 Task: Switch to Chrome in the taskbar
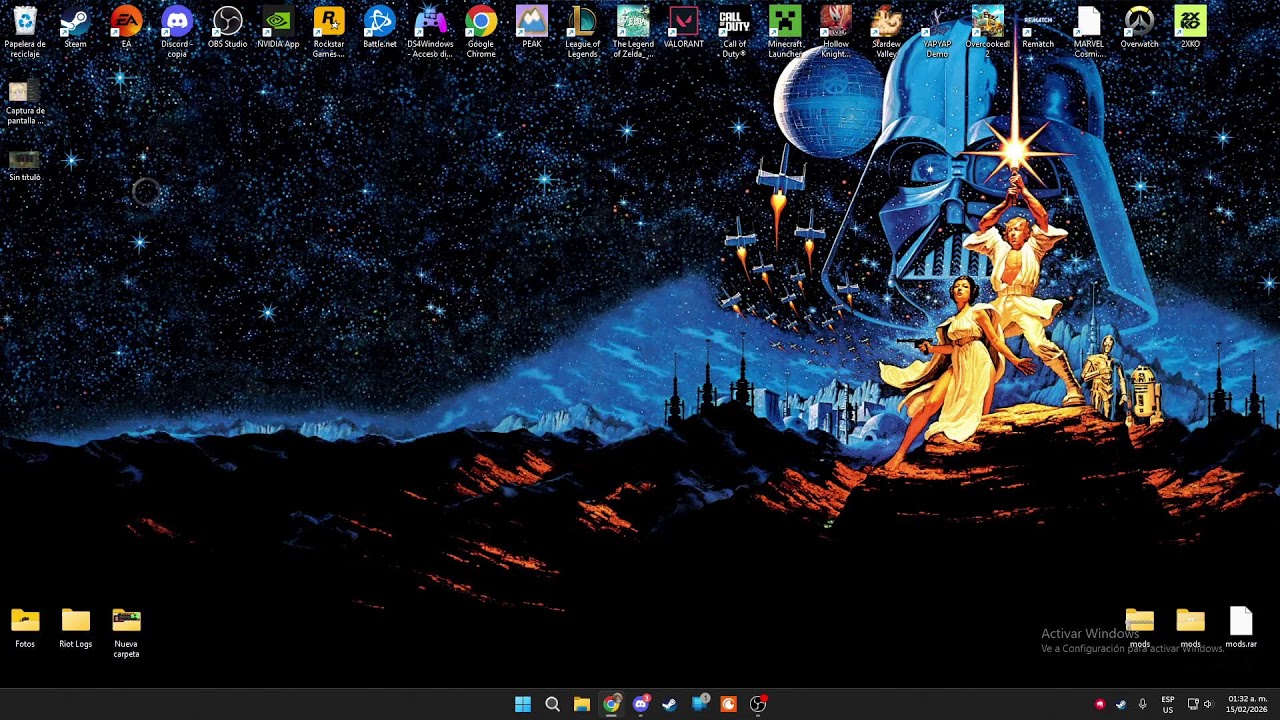click(x=611, y=704)
